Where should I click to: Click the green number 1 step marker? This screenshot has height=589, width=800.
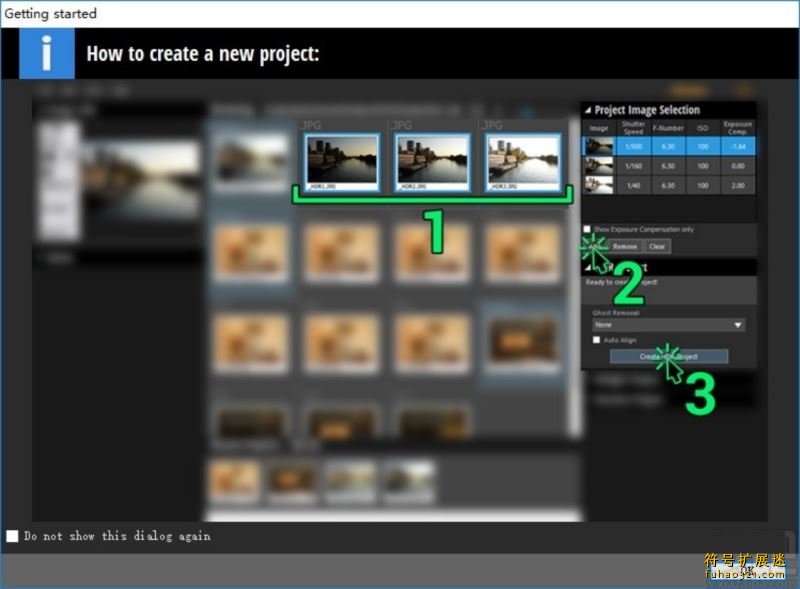(x=435, y=230)
